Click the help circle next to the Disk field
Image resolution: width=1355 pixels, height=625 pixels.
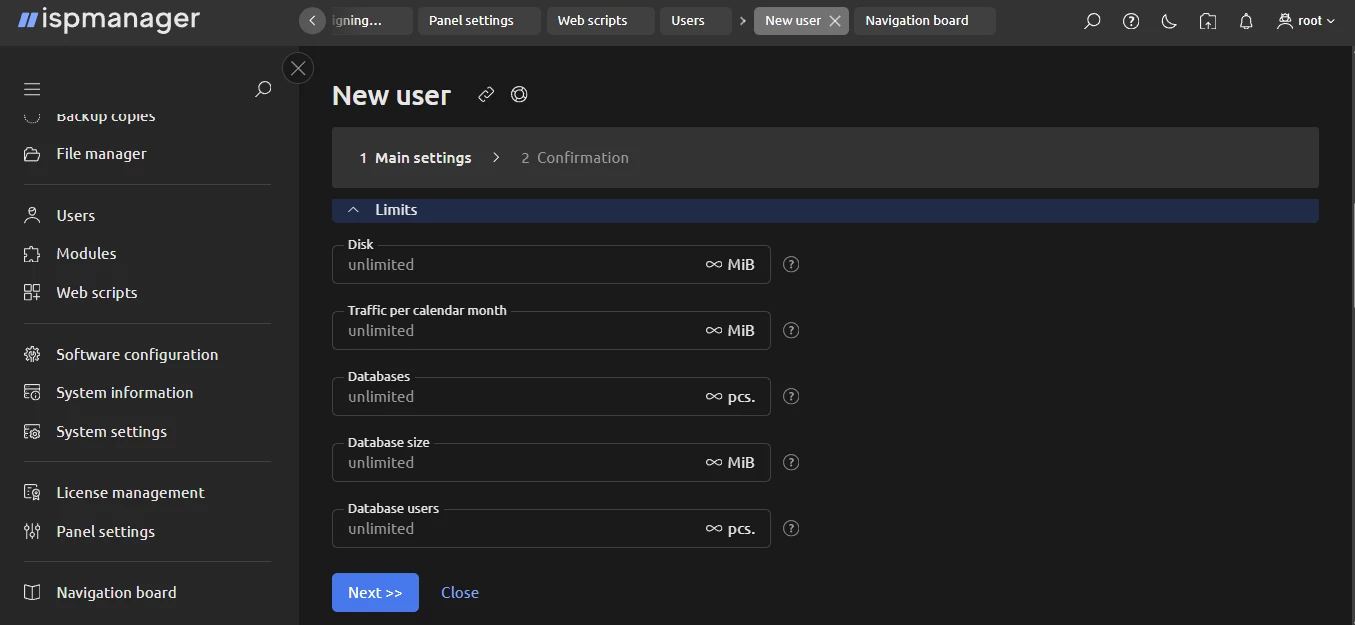click(x=790, y=264)
